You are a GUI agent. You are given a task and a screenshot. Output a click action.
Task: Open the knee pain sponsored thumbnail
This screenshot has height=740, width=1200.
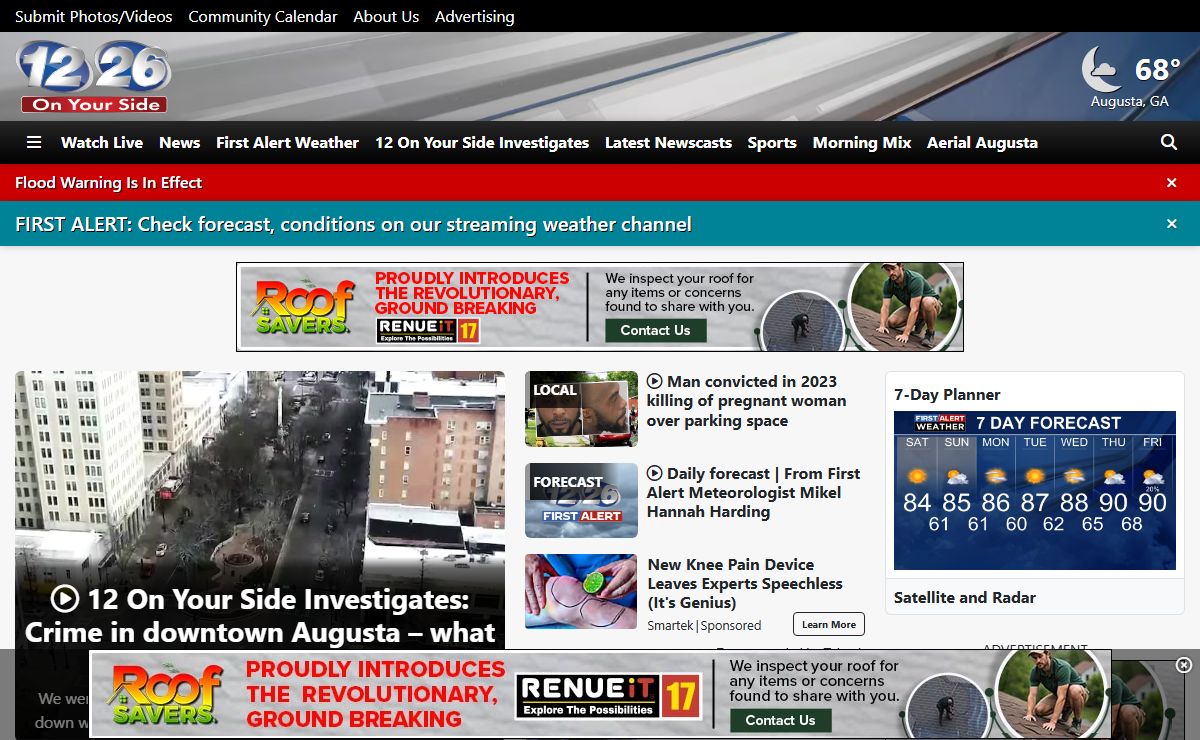pyautogui.click(x=581, y=592)
